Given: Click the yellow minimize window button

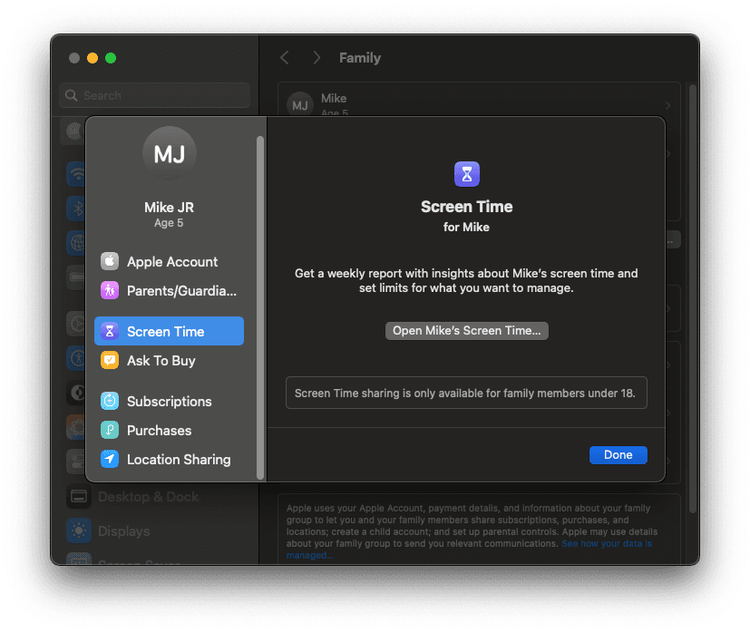Looking at the screenshot, I should 92,58.
